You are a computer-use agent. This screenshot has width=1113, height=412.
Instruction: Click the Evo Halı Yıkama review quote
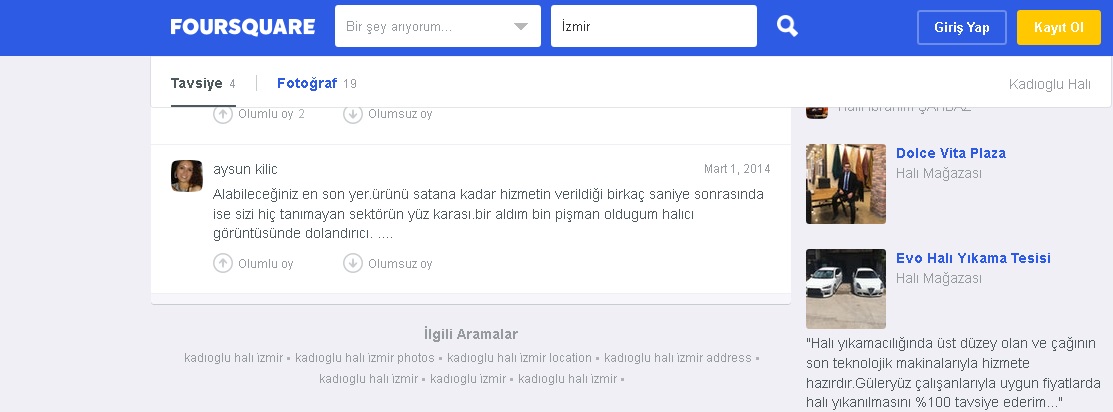(x=953, y=373)
